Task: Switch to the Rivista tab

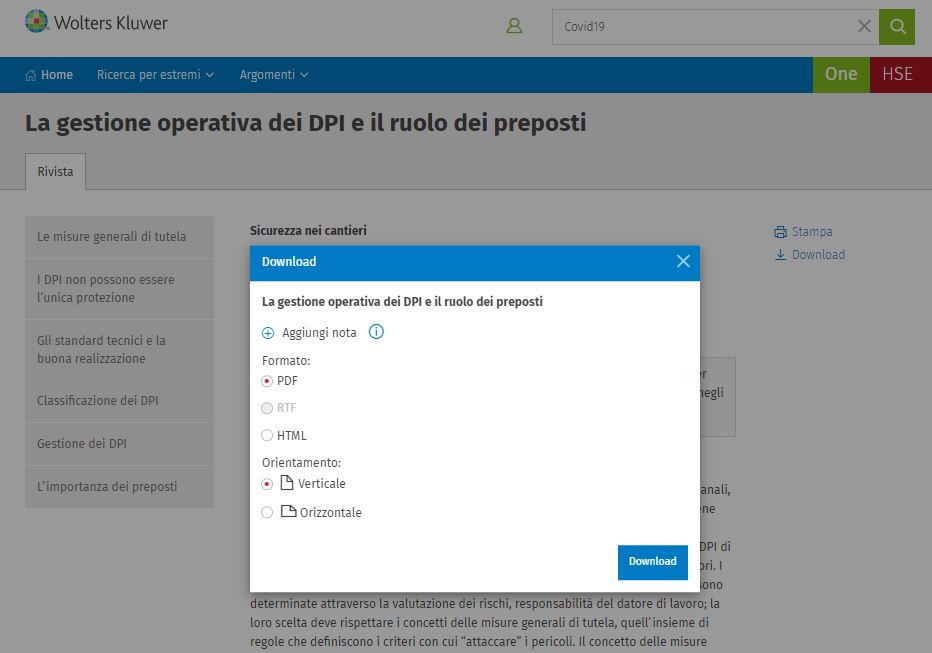Action: click(56, 172)
